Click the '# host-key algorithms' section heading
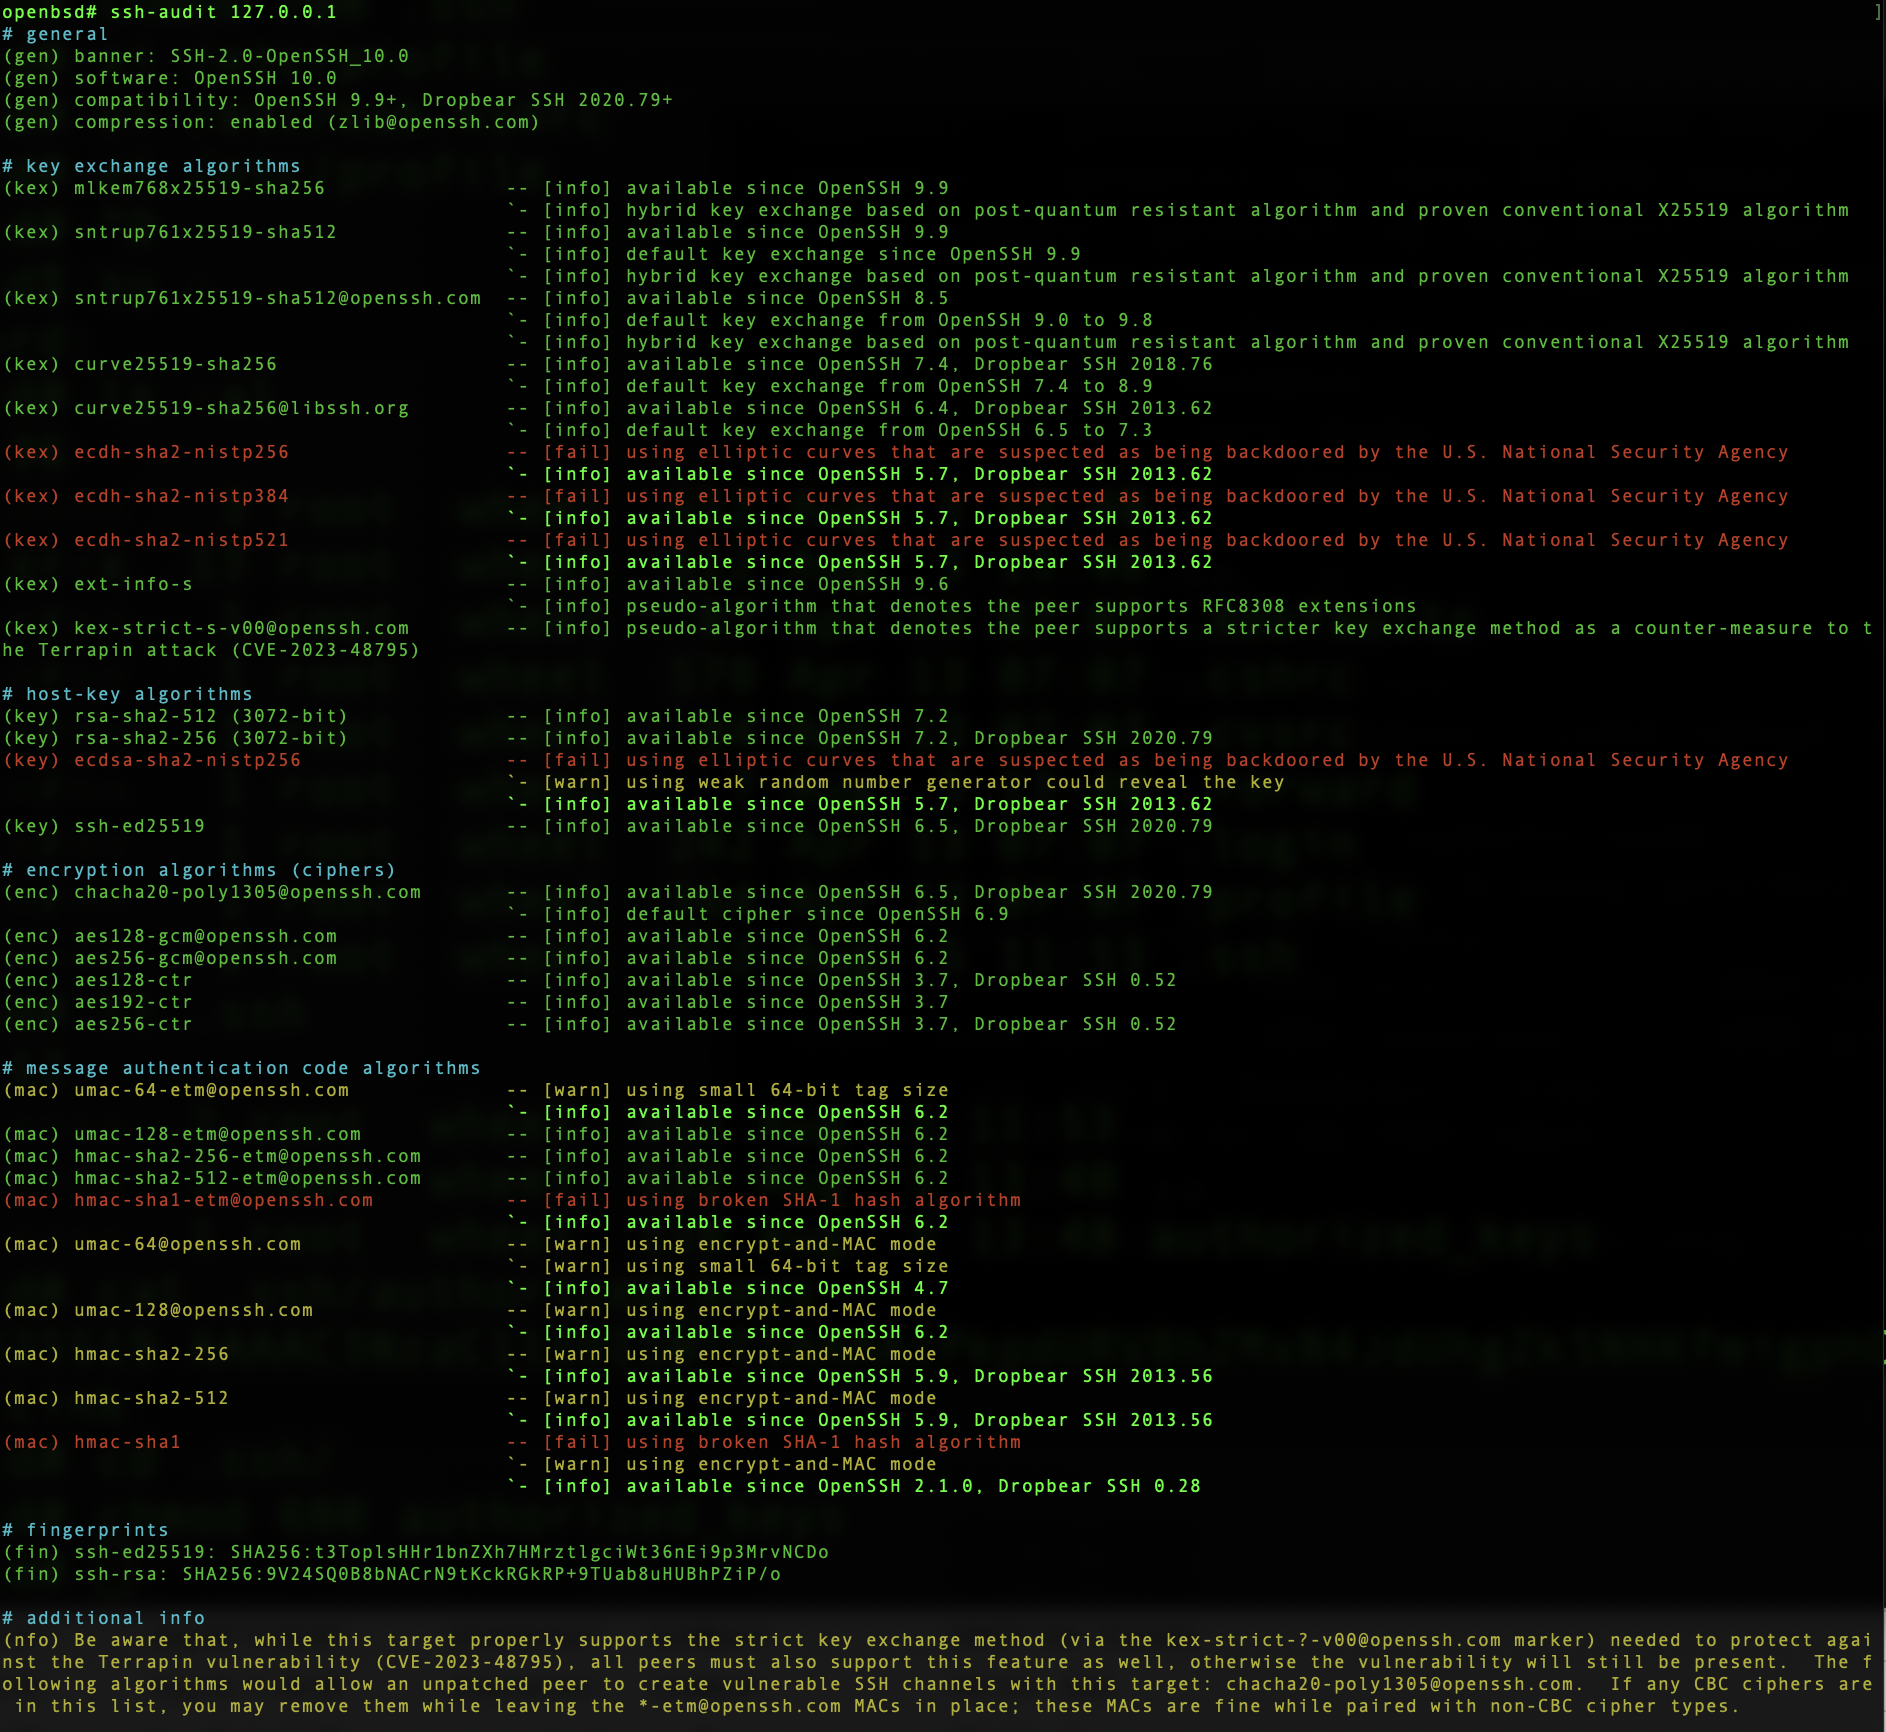1886x1732 pixels. (x=128, y=694)
